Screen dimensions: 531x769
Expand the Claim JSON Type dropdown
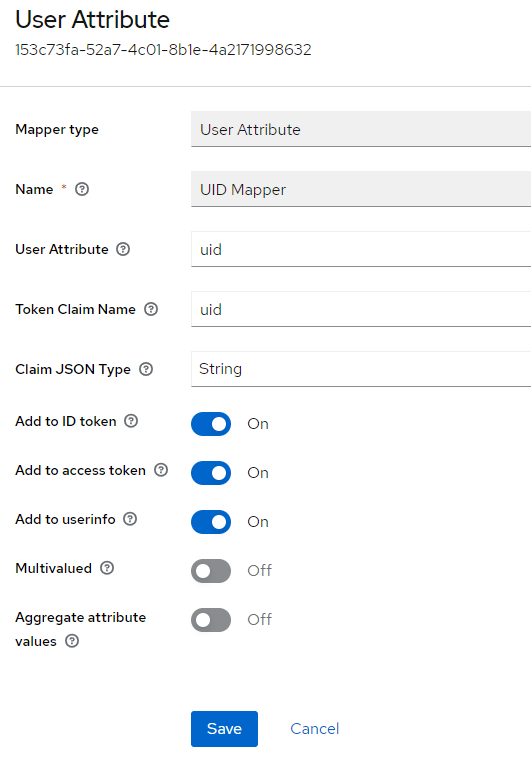pyautogui.click(x=361, y=369)
